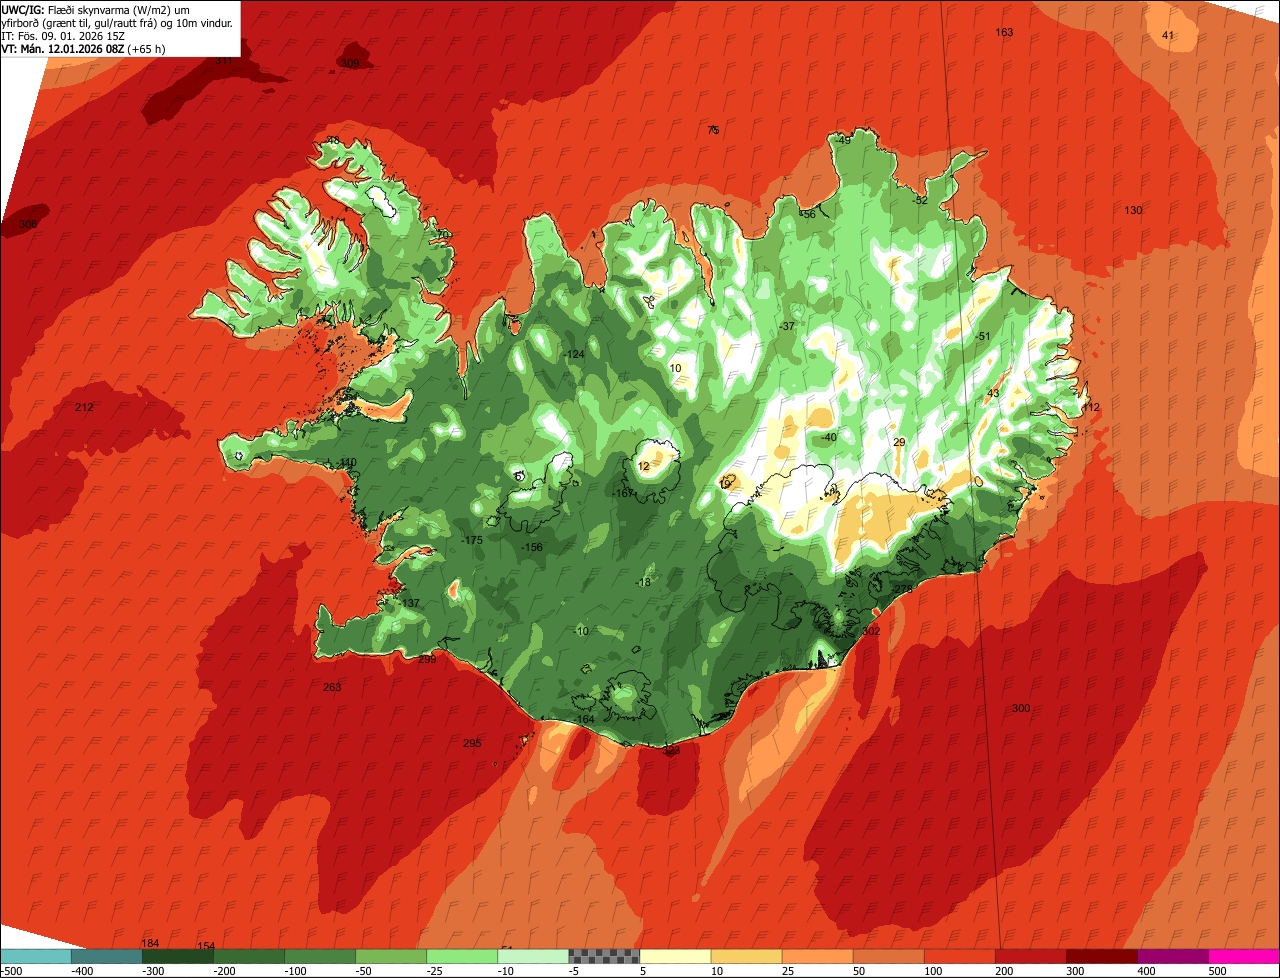Image resolution: width=1280 pixels, height=978 pixels.
Task: Click the '130' value east of Iceland
Action: (1133, 210)
